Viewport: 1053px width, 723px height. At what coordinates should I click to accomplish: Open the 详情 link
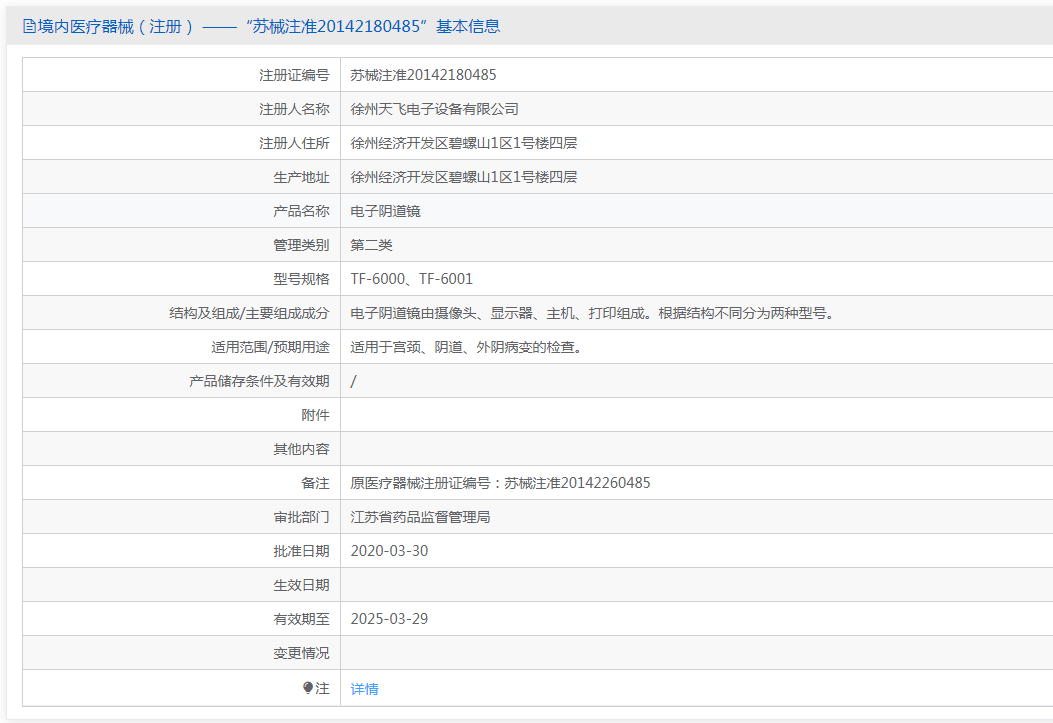[364, 689]
